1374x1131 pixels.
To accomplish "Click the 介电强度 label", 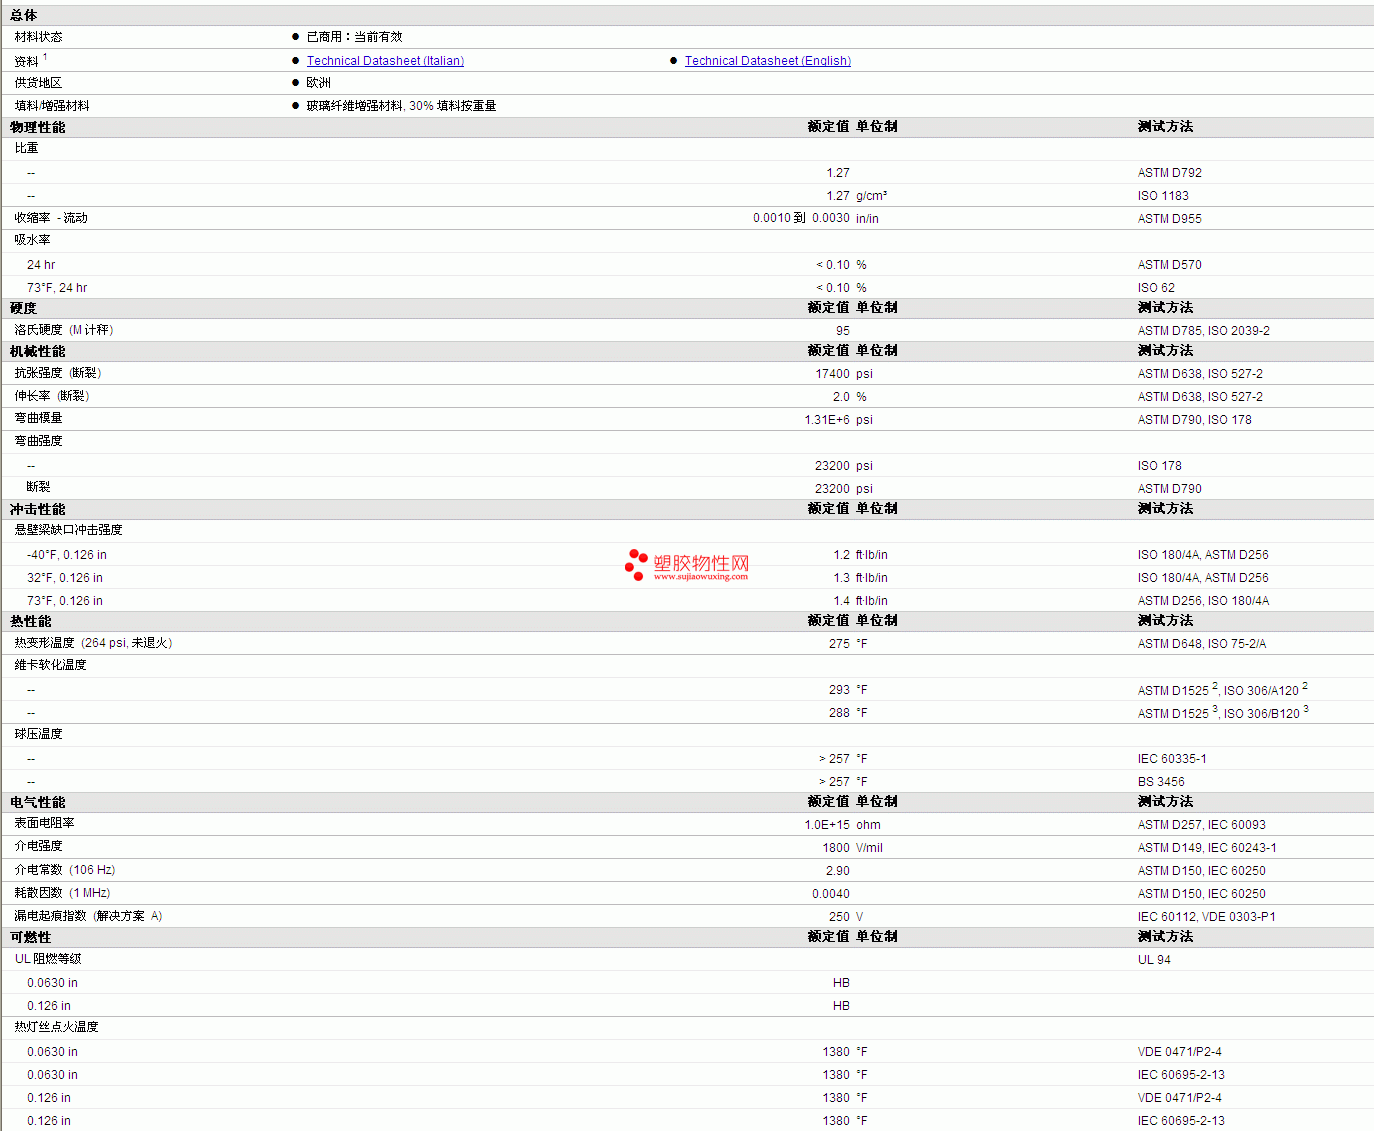I will tap(38, 846).
